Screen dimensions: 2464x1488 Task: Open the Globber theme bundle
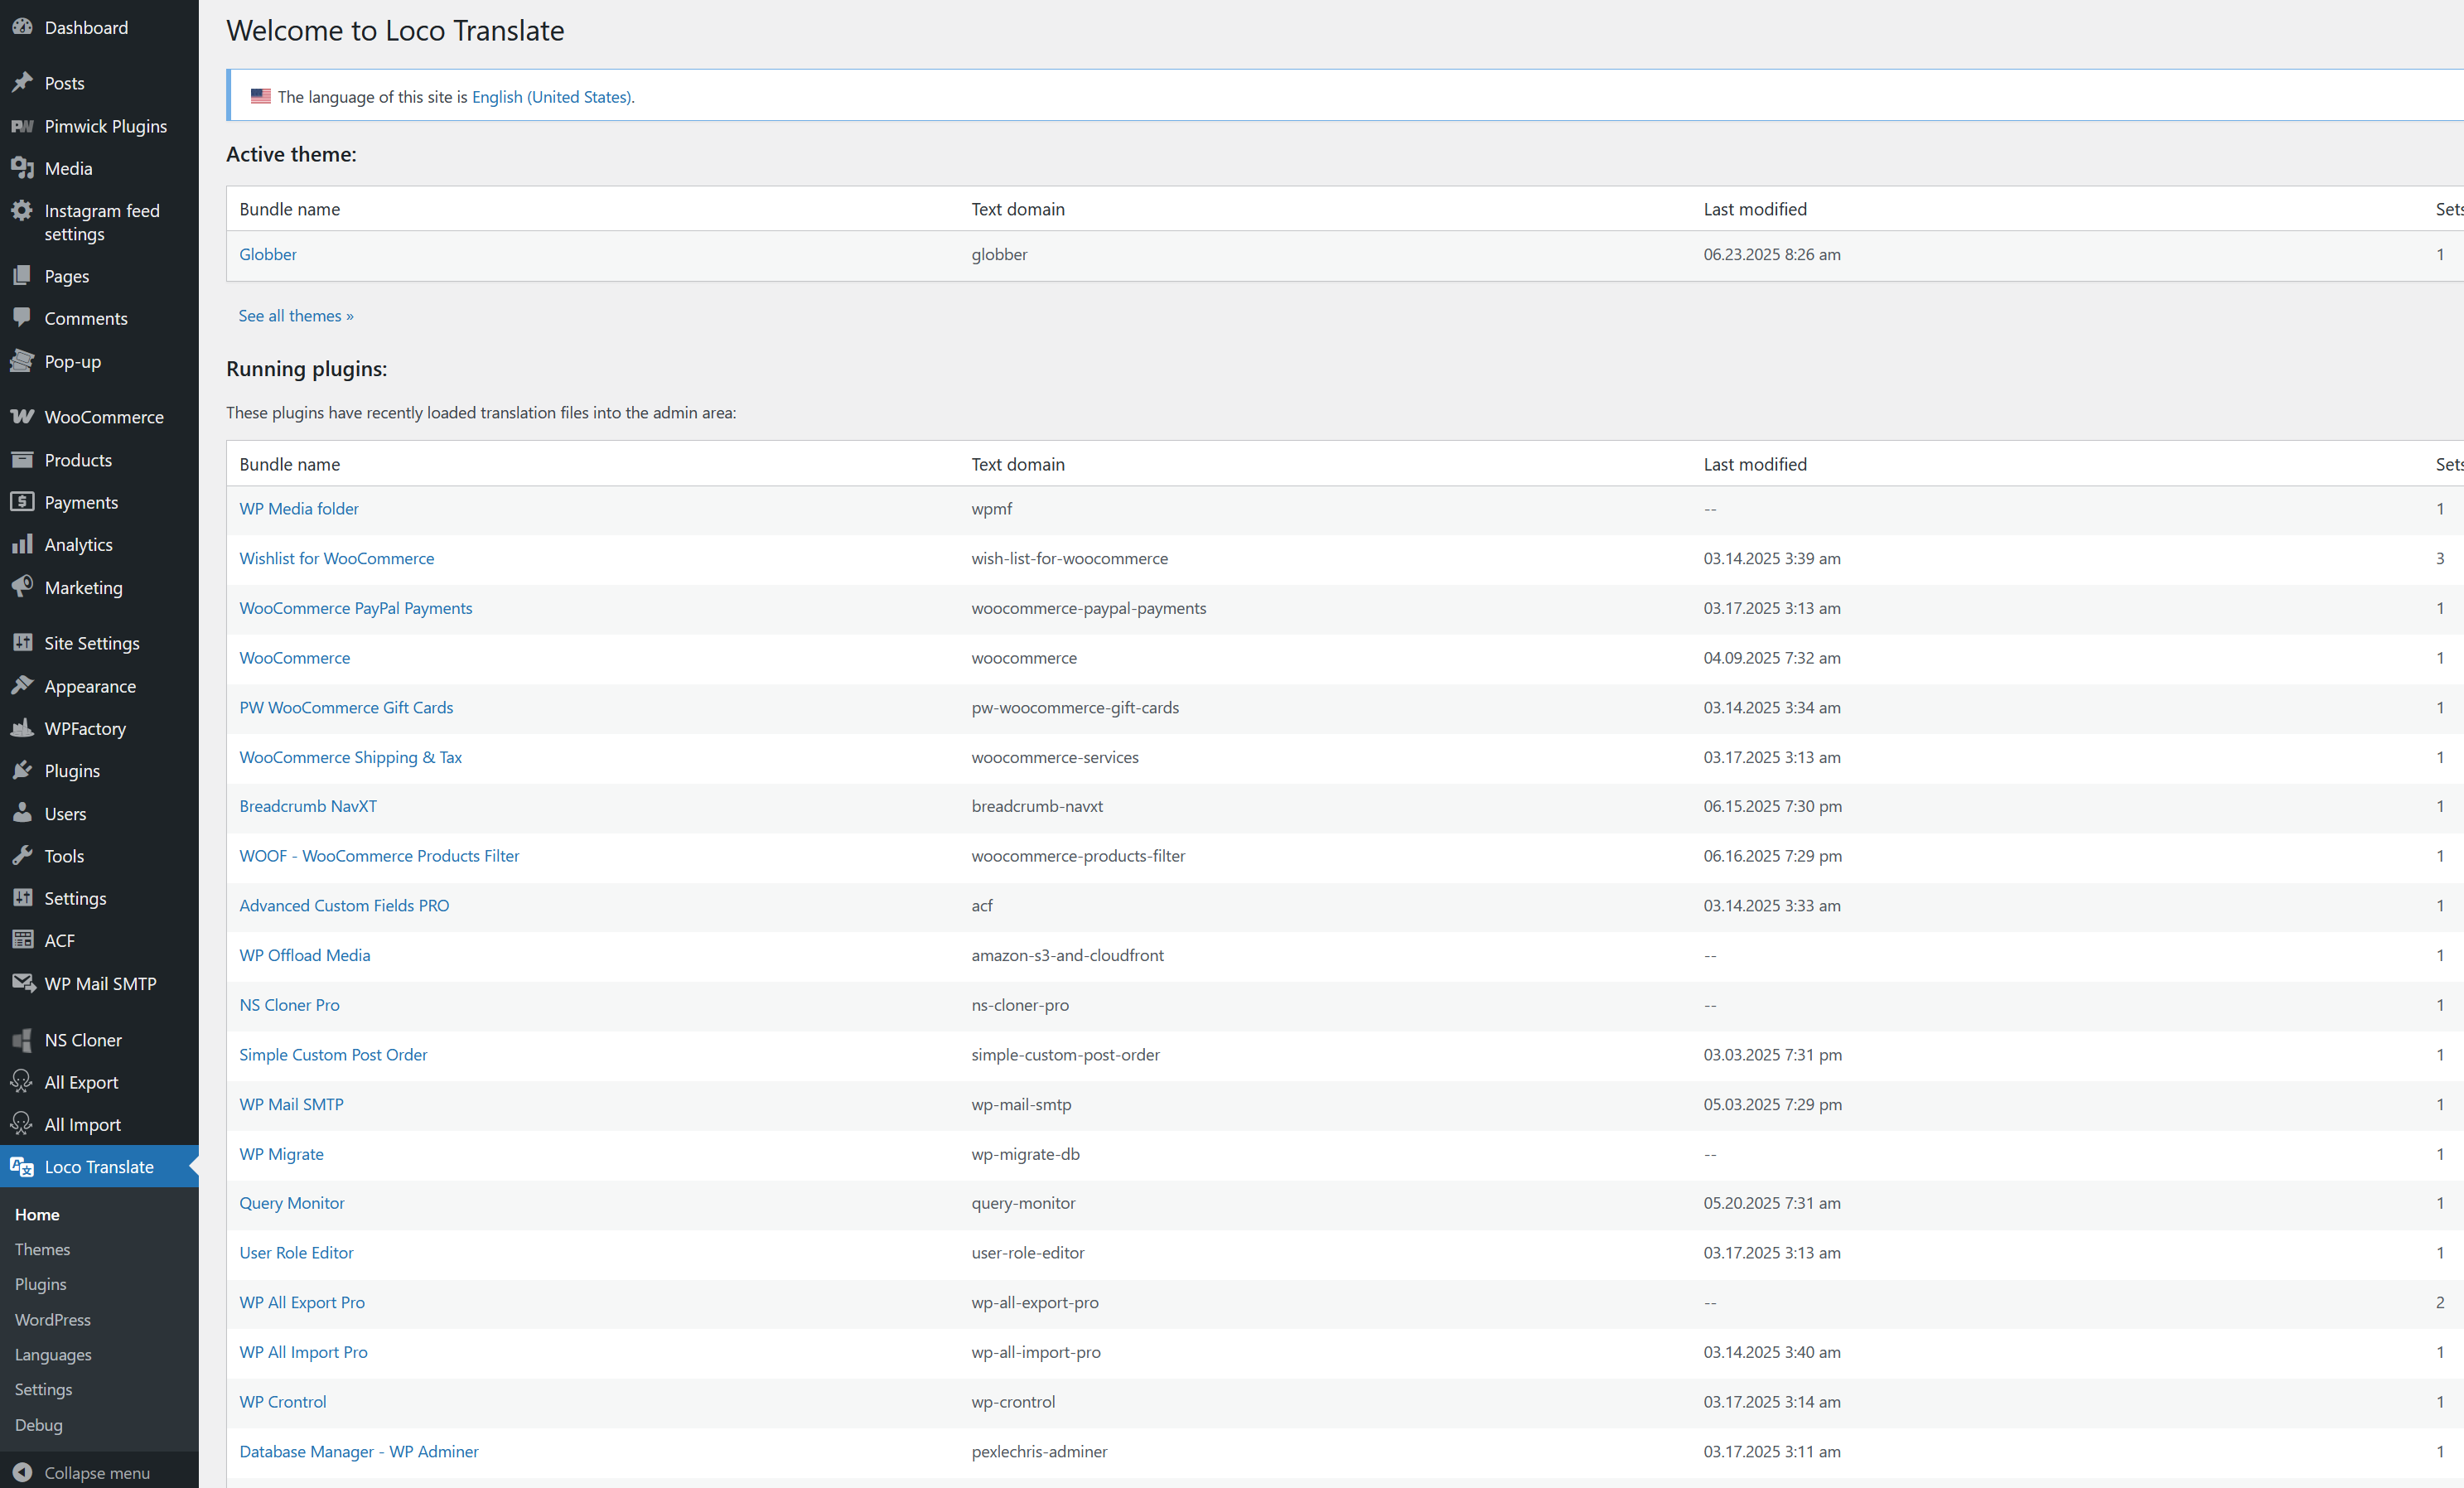click(x=268, y=254)
